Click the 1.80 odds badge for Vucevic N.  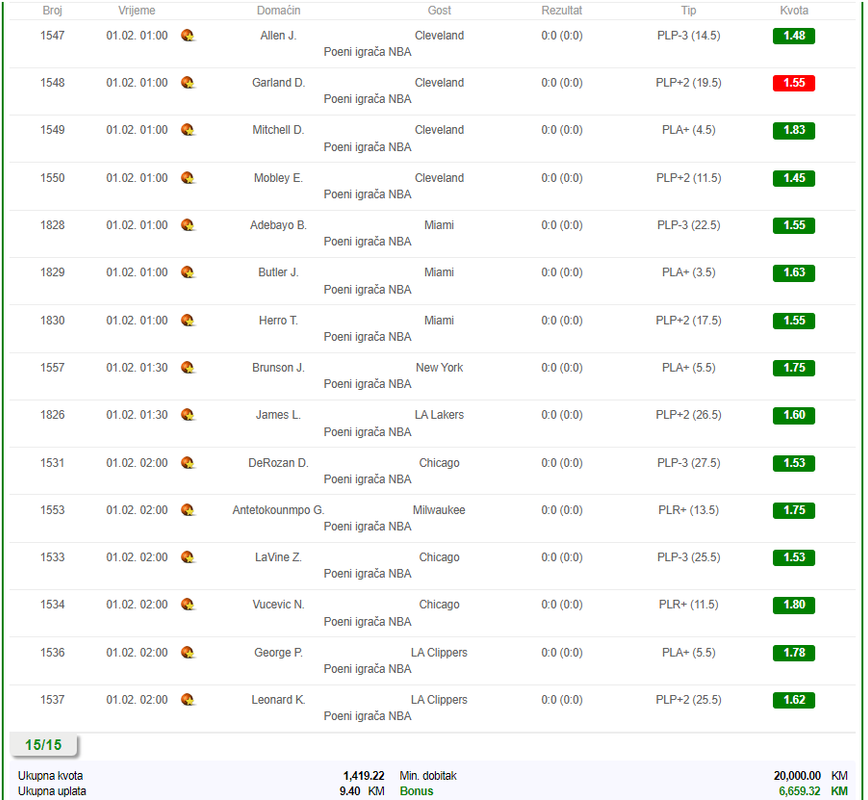tap(794, 605)
